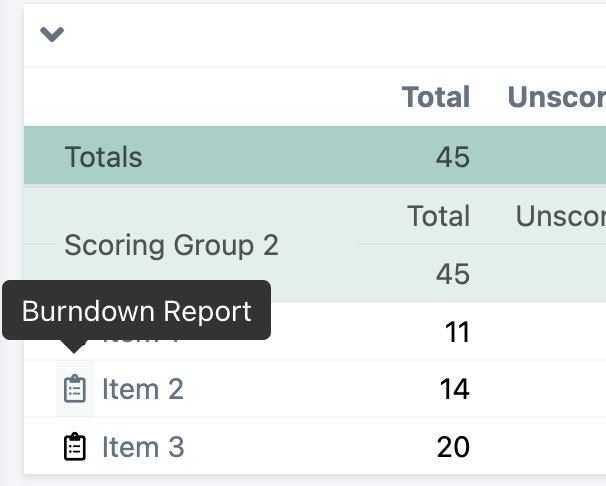This screenshot has width=606, height=486.
Task: Select the Totals row label
Action: coord(104,157)
